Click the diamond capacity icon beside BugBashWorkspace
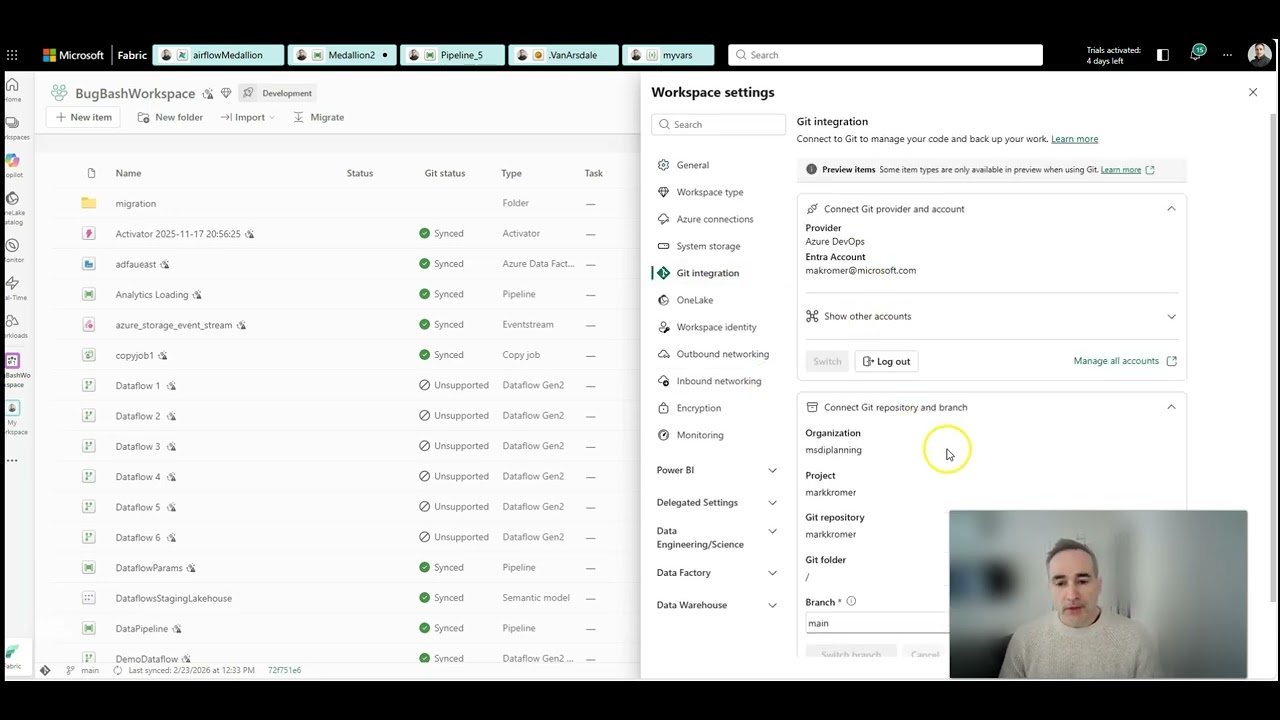This screenshot has height=720, width=1280. coord(226,93)
